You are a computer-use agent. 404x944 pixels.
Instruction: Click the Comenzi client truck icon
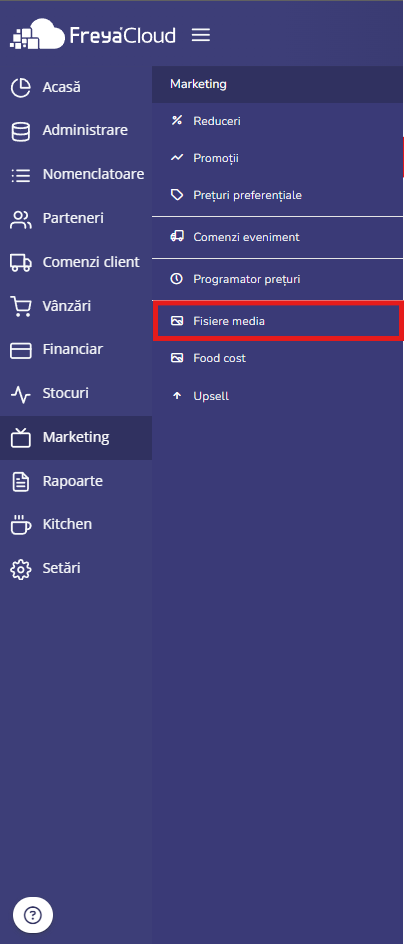(x=21, y=262)
